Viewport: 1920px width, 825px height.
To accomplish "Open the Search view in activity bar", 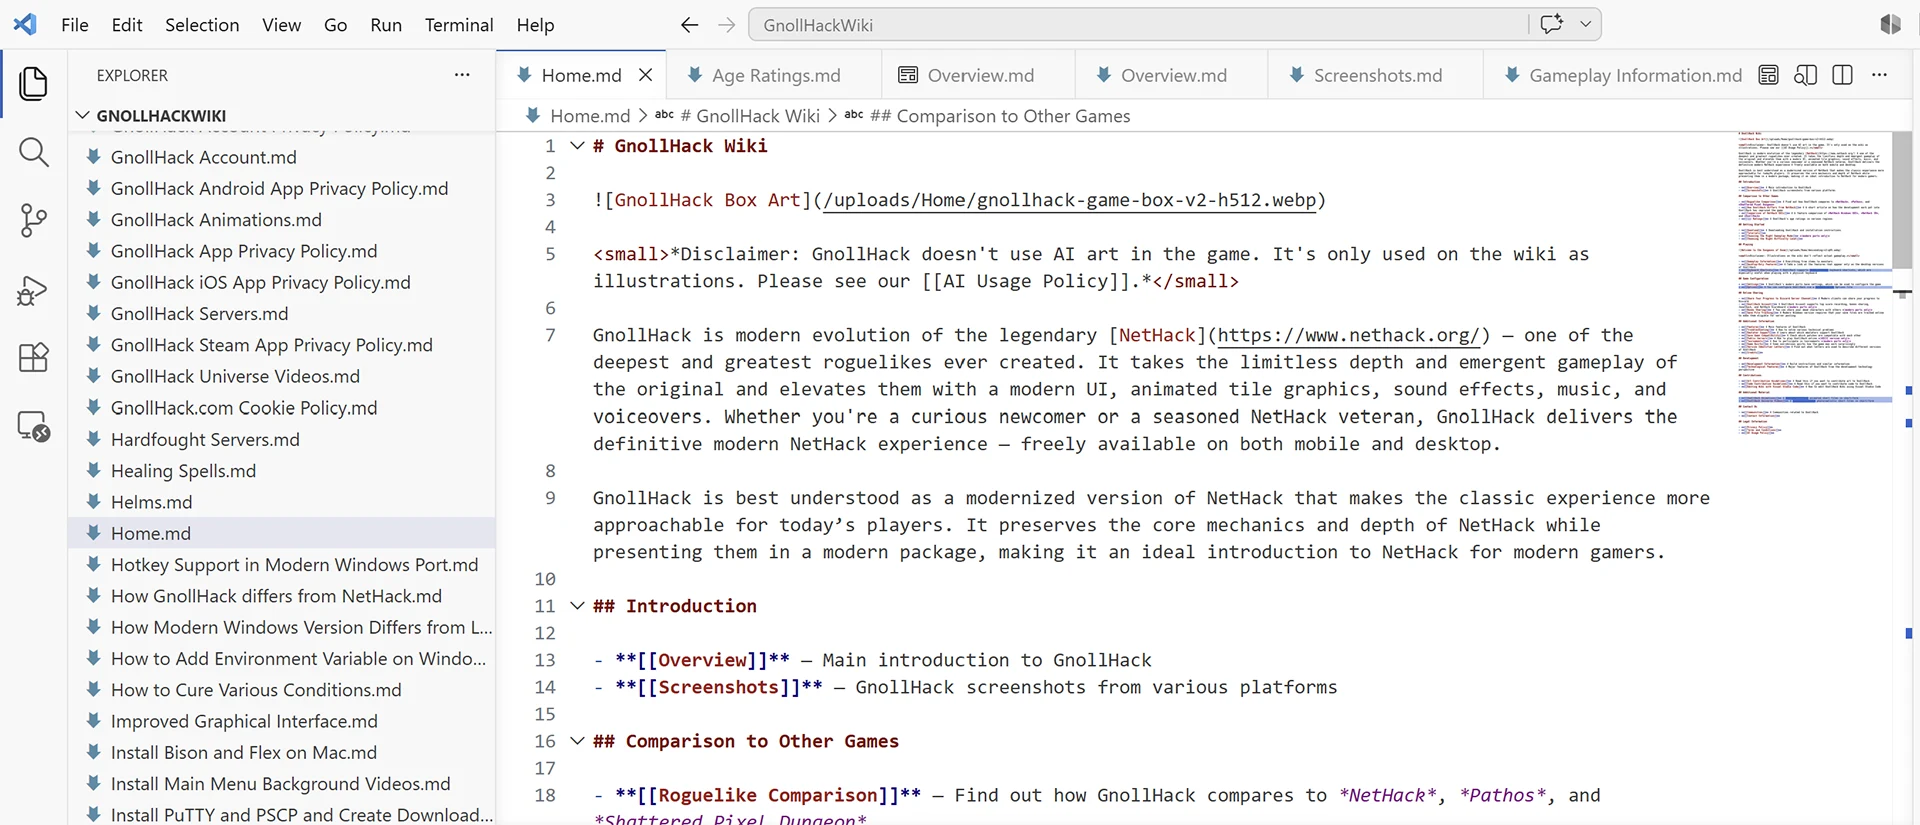I will click(34, 152).
